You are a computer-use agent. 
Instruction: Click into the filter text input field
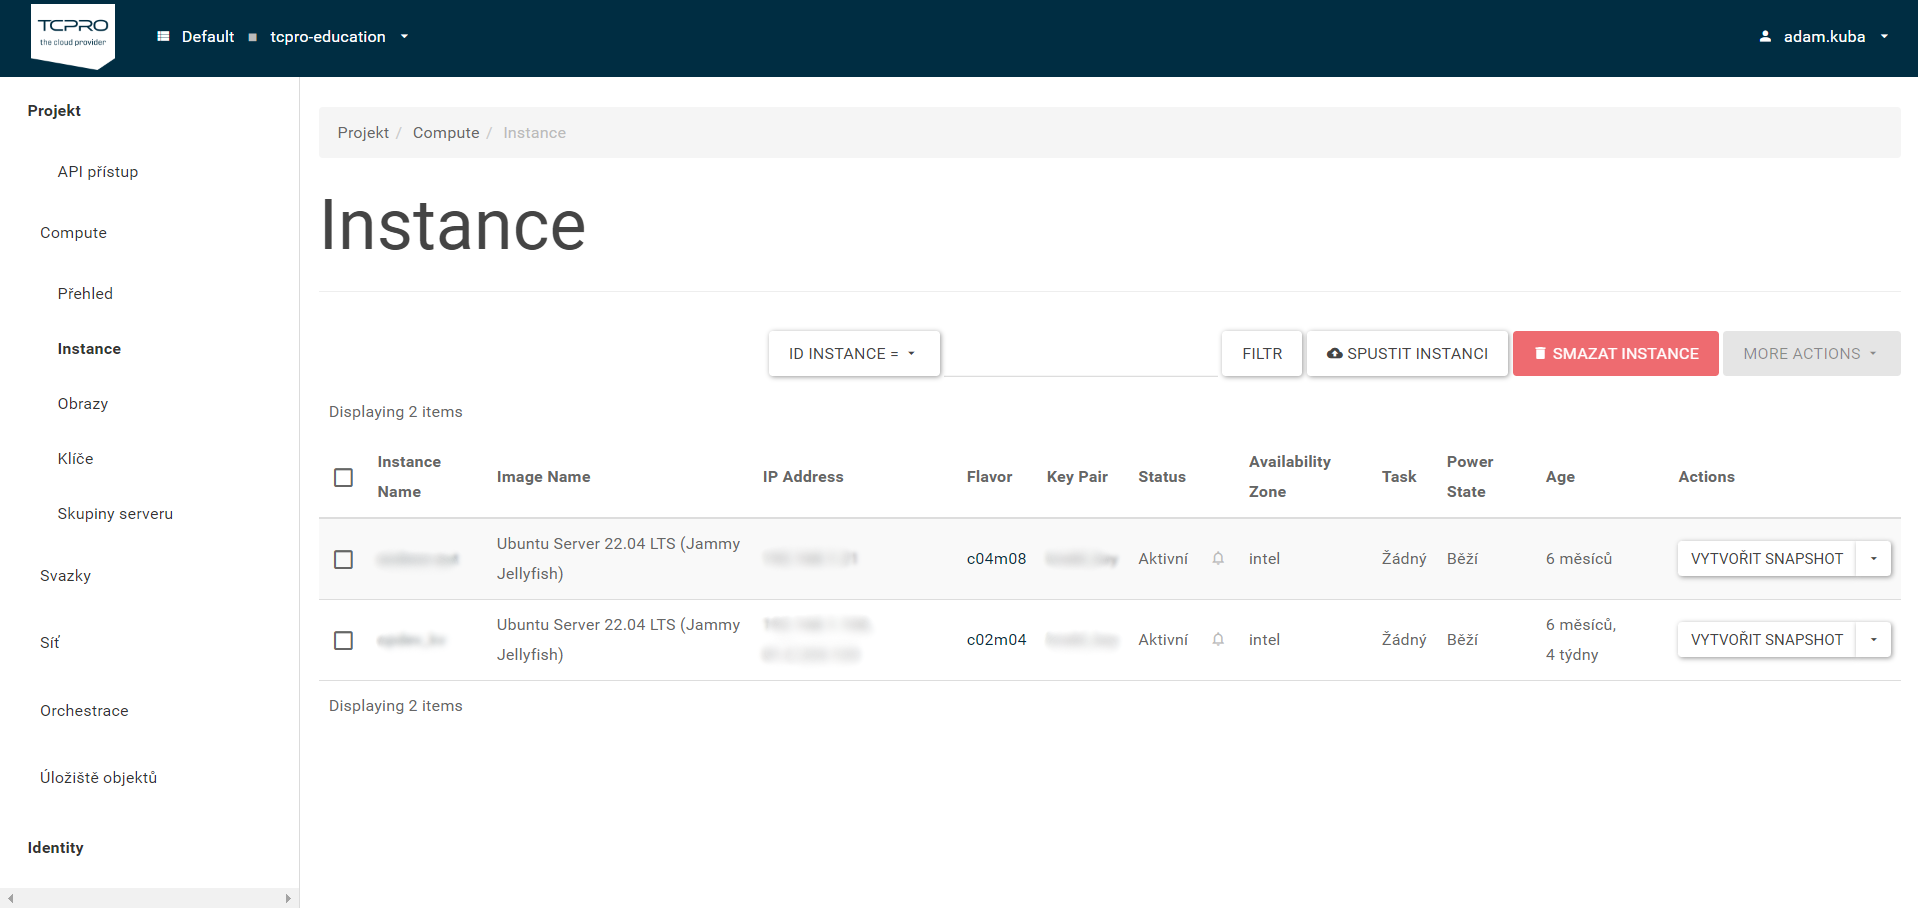tap(1080, 354)
